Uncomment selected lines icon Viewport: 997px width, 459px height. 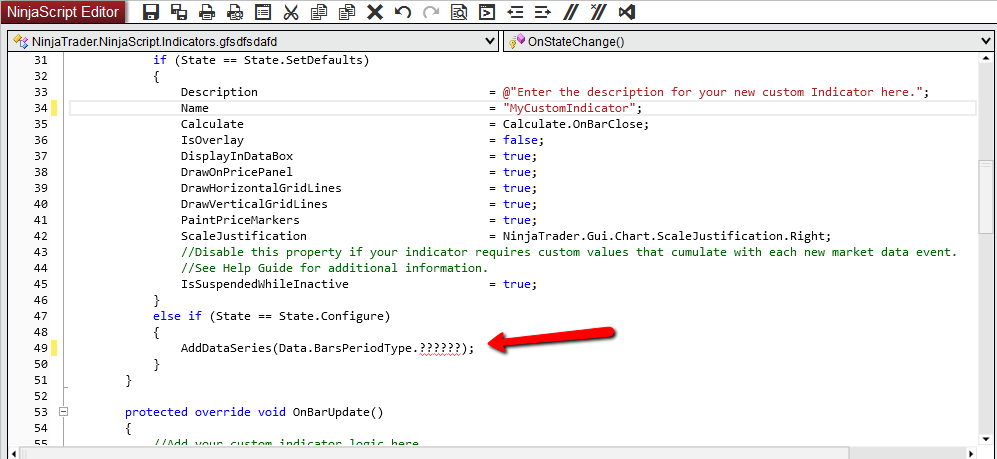click(598, 11)
